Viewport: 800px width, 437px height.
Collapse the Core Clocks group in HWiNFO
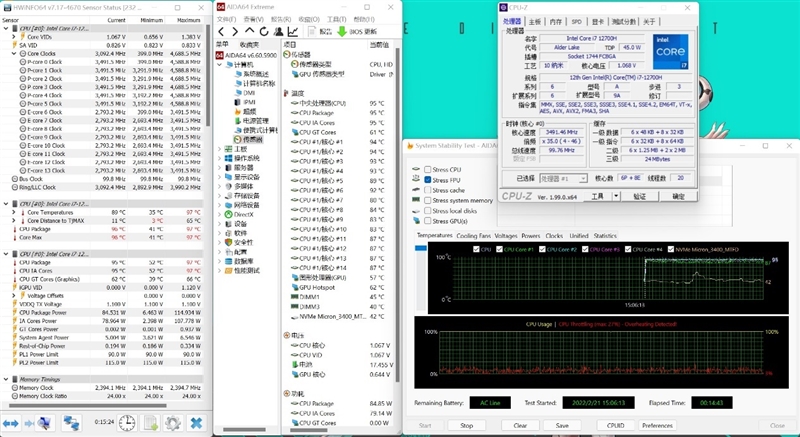14,54
